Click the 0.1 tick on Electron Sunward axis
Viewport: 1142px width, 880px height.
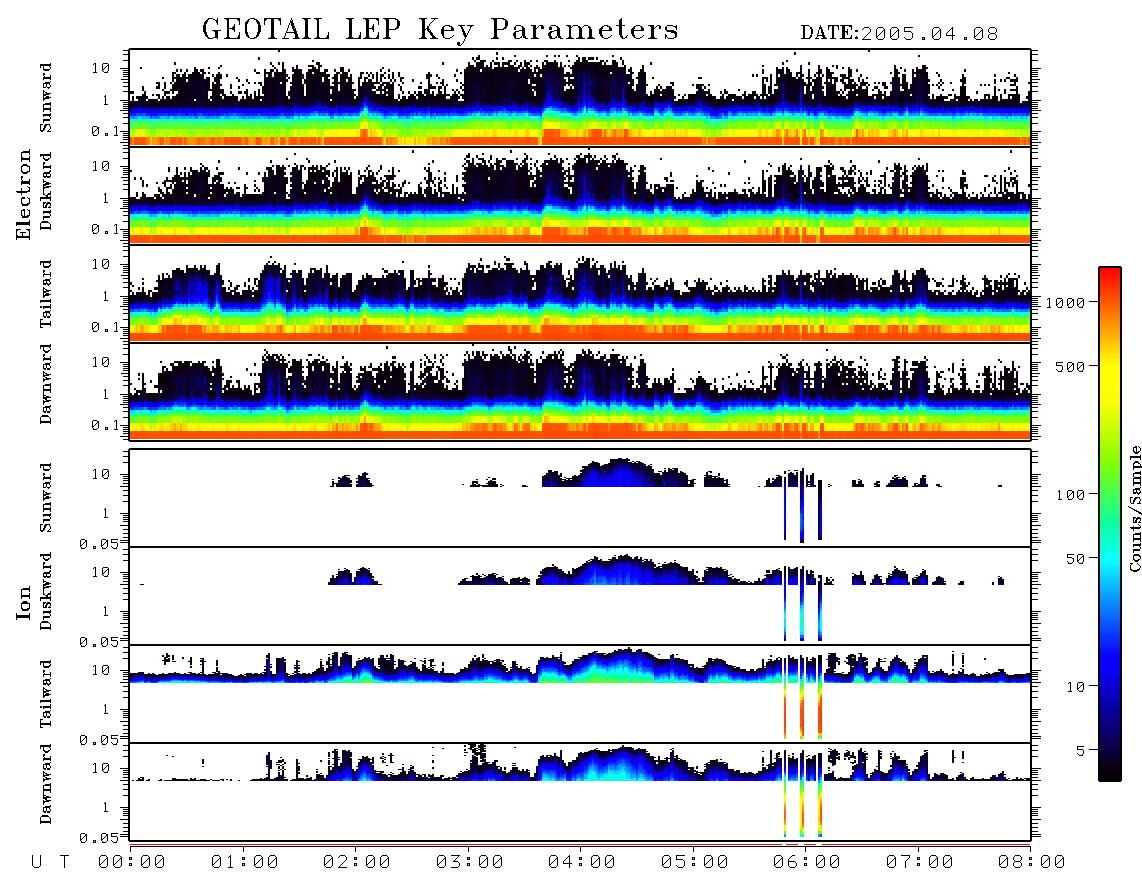click(x=104, y=131)
